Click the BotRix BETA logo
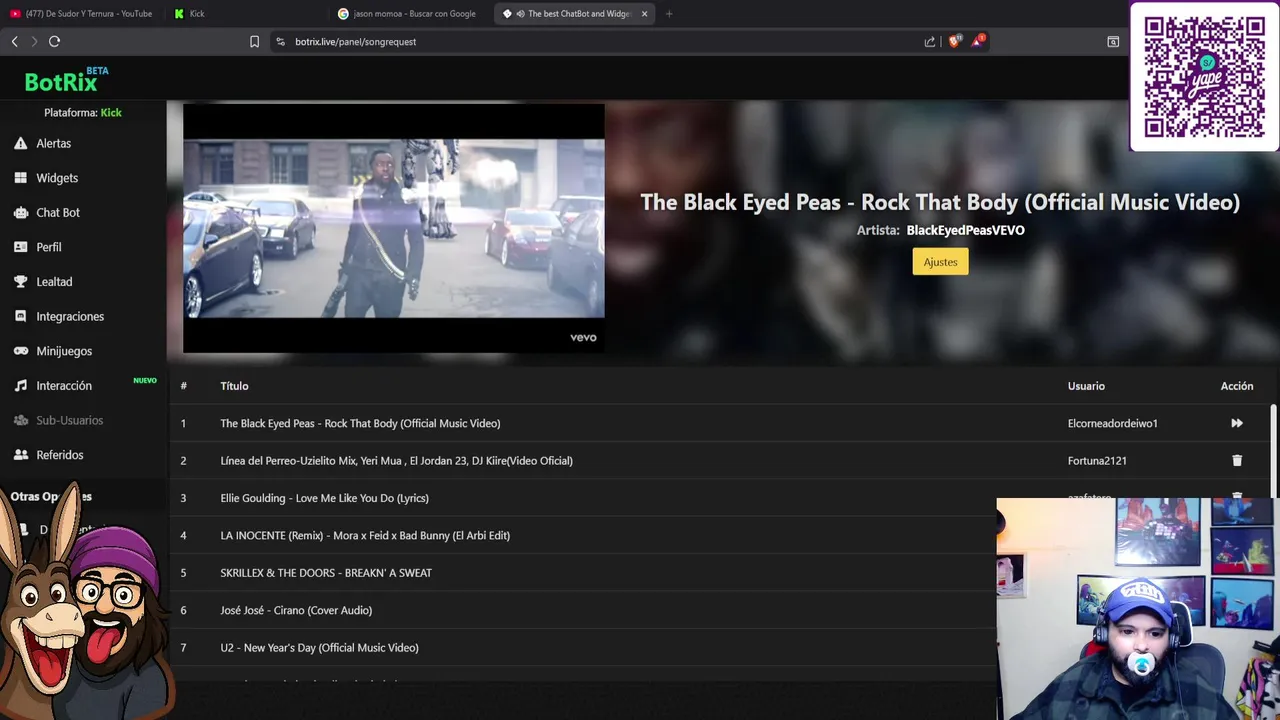This screenshot has height=720, width=1280. (x=67, y=79)
